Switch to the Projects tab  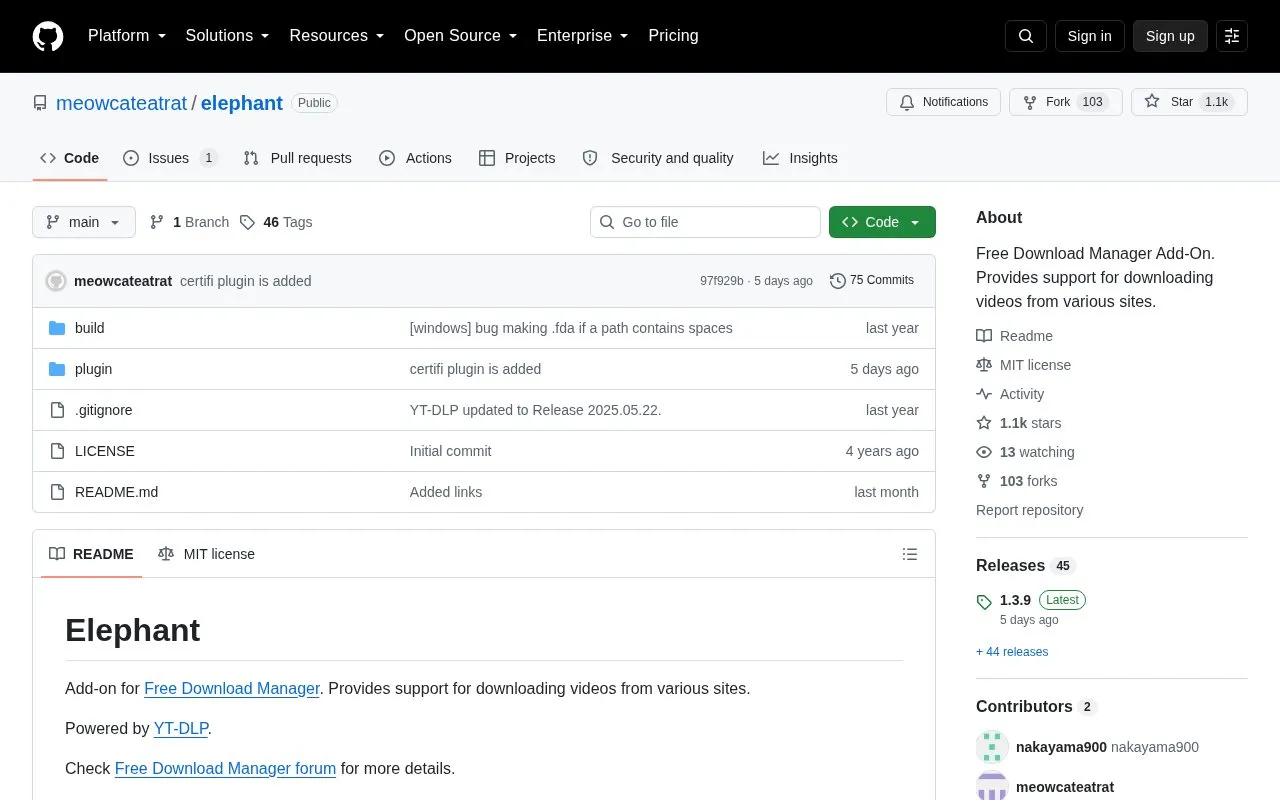[x=517, y=158]
